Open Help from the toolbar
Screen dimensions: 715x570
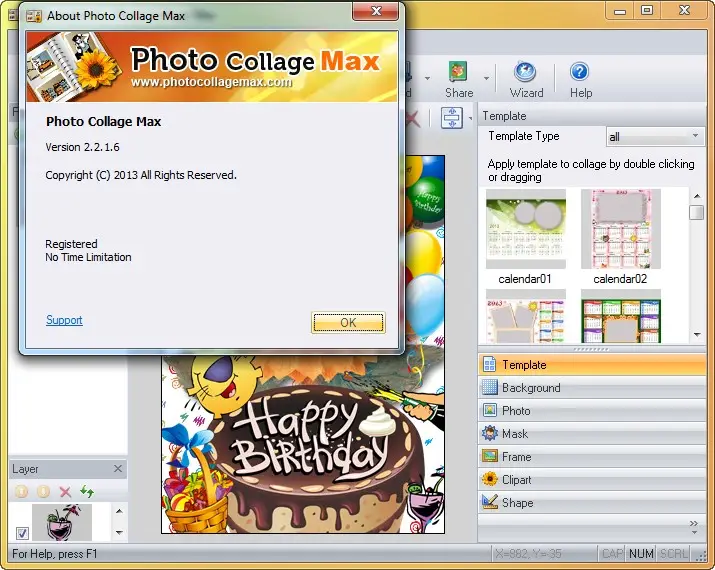[x=580, y=80]
